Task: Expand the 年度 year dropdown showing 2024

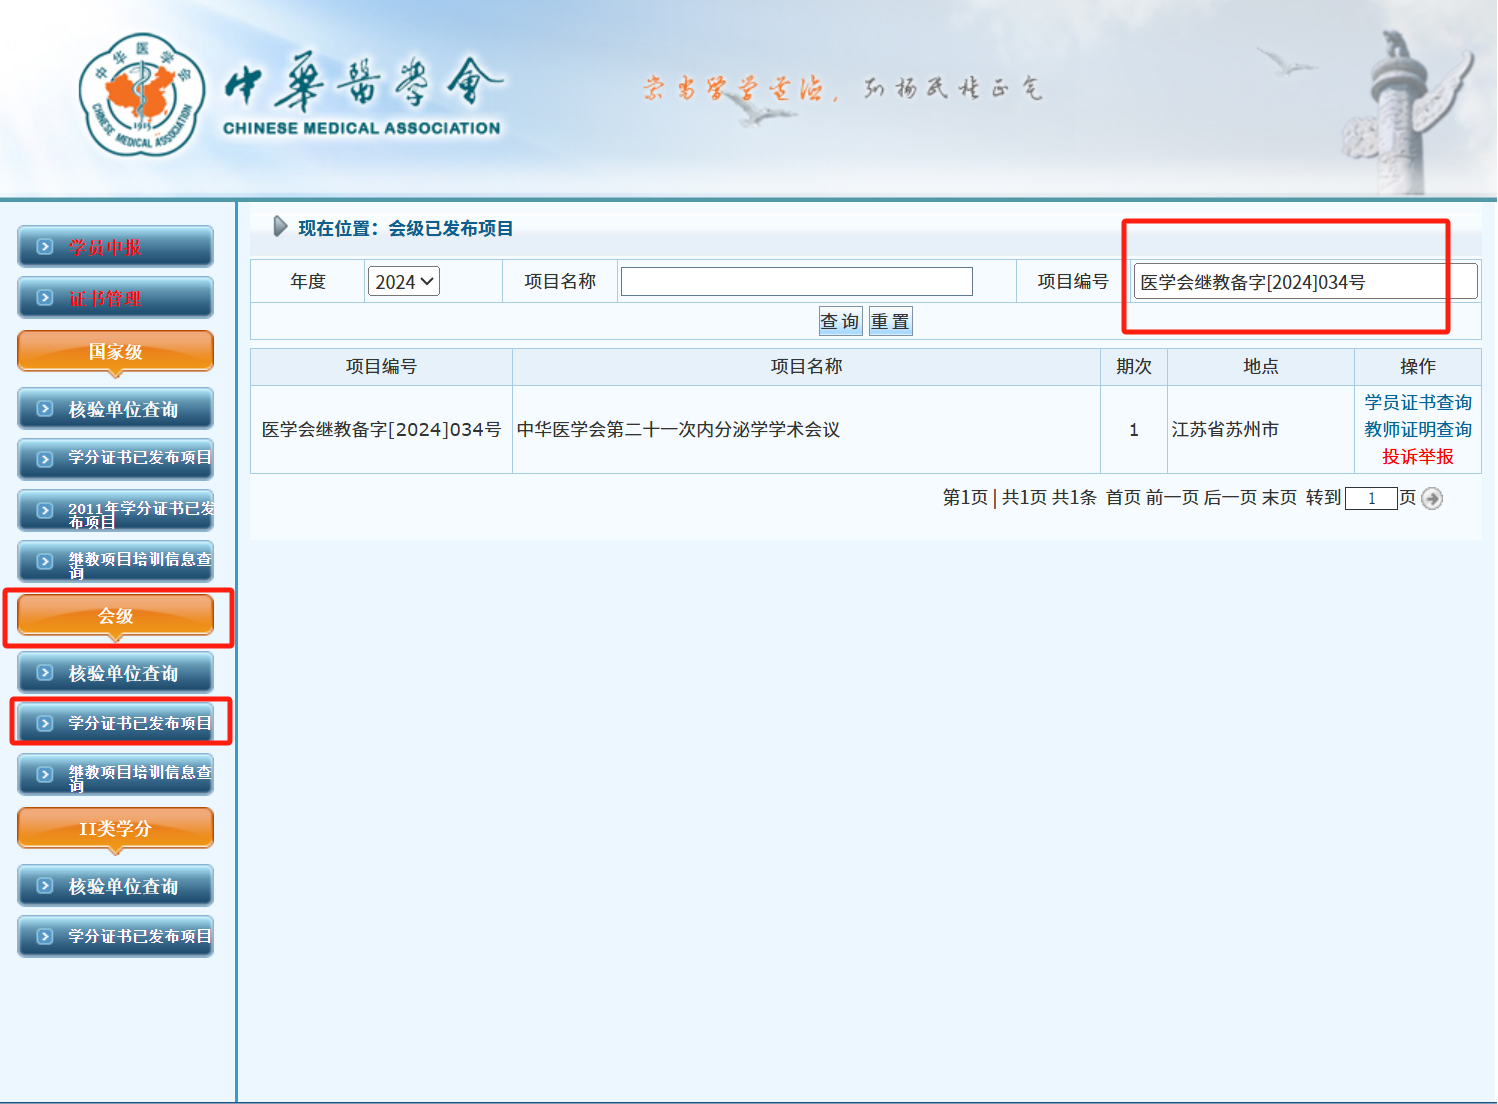Action: click(x=404, y=282)
